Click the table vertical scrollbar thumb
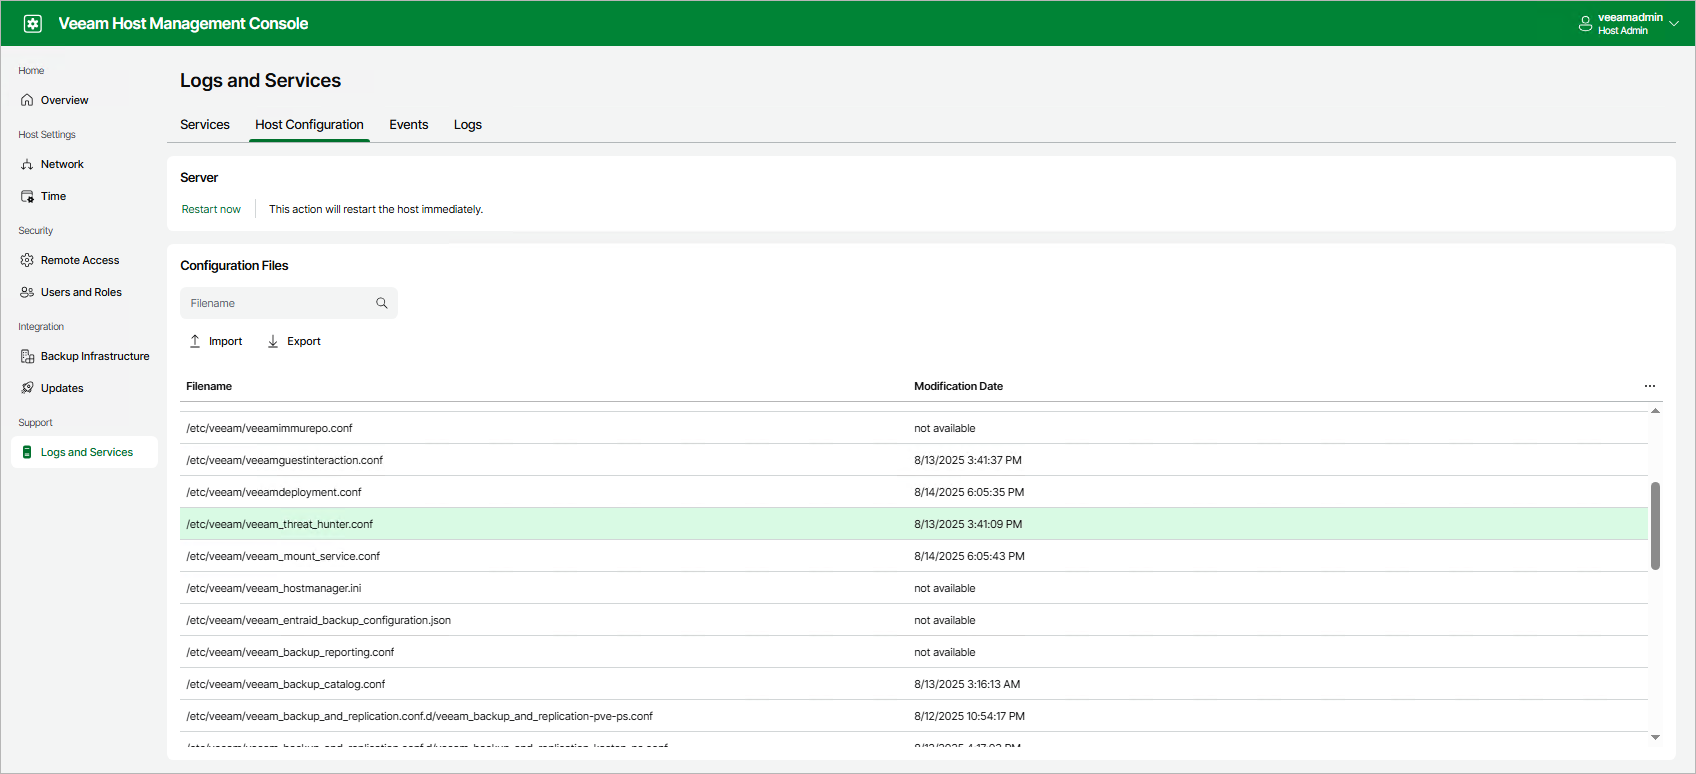The height and width of the screenshot is (774, 1696). pos(1655,526)
